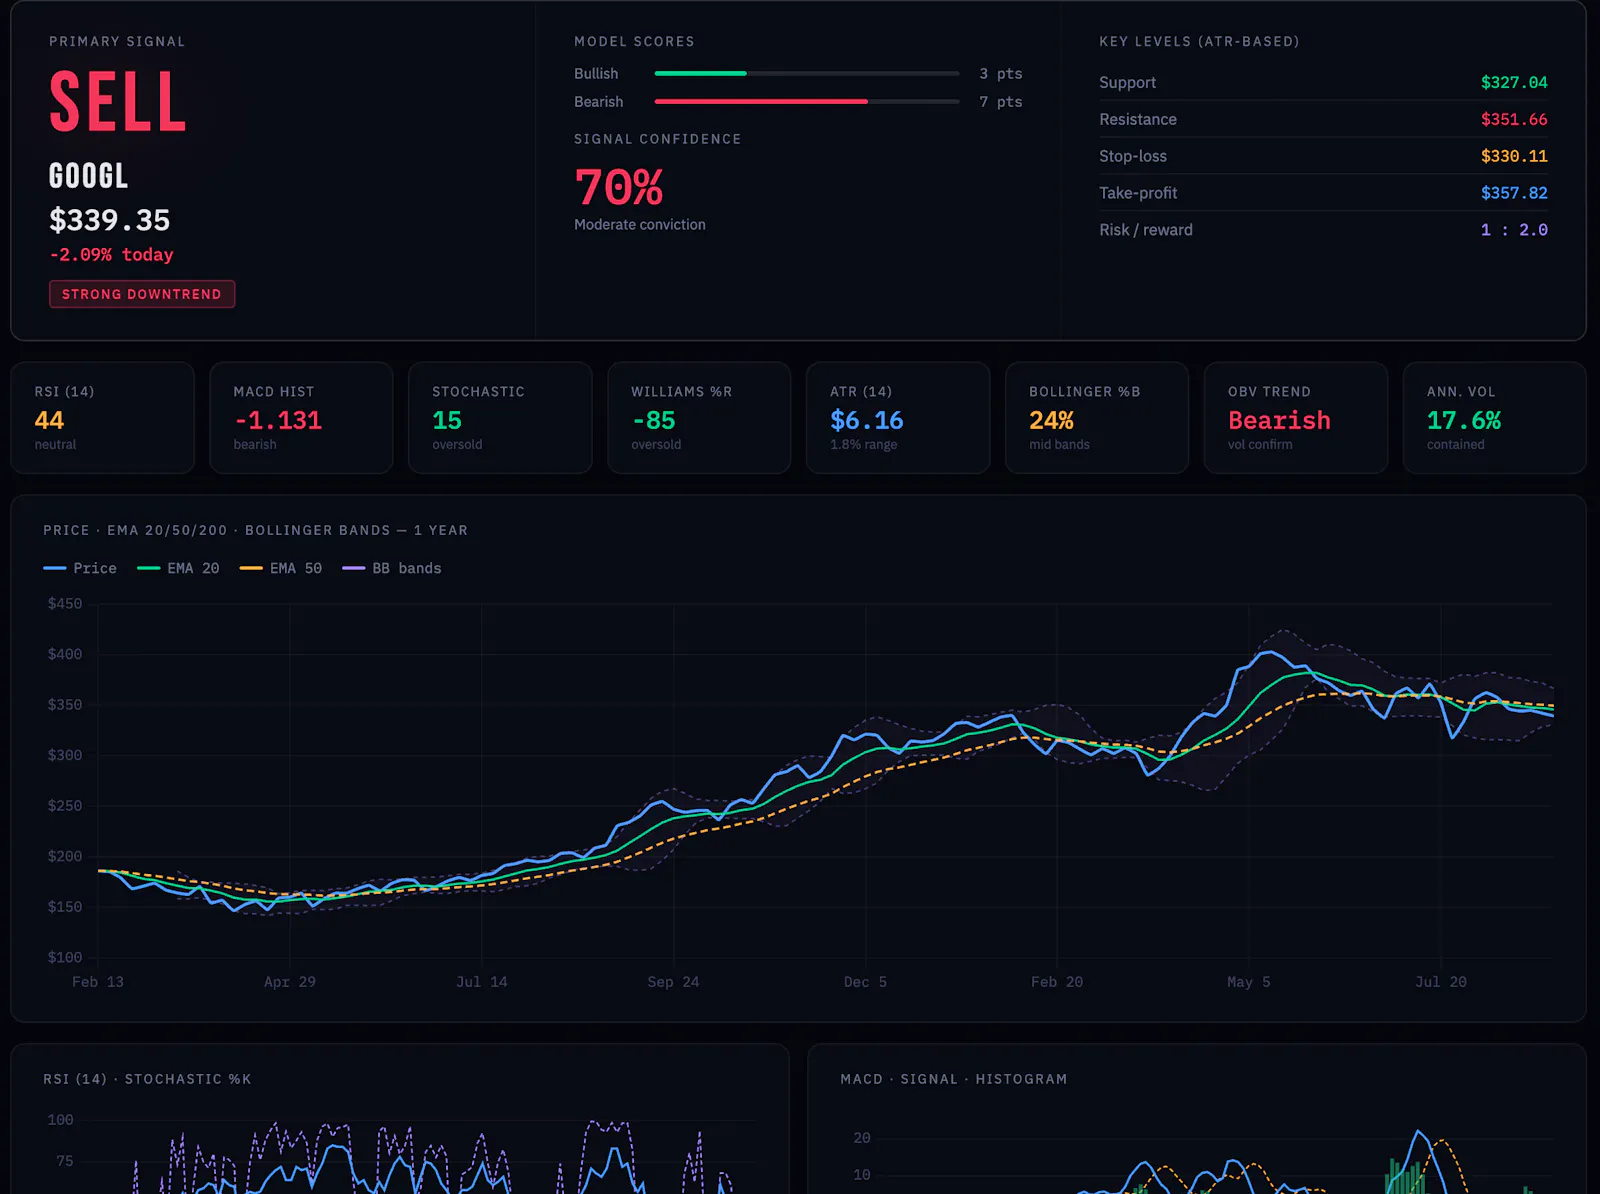This screenshot has height=1194, width=1600.
Task: Click the Bullish score progress bar
Action: coord(806,74)
